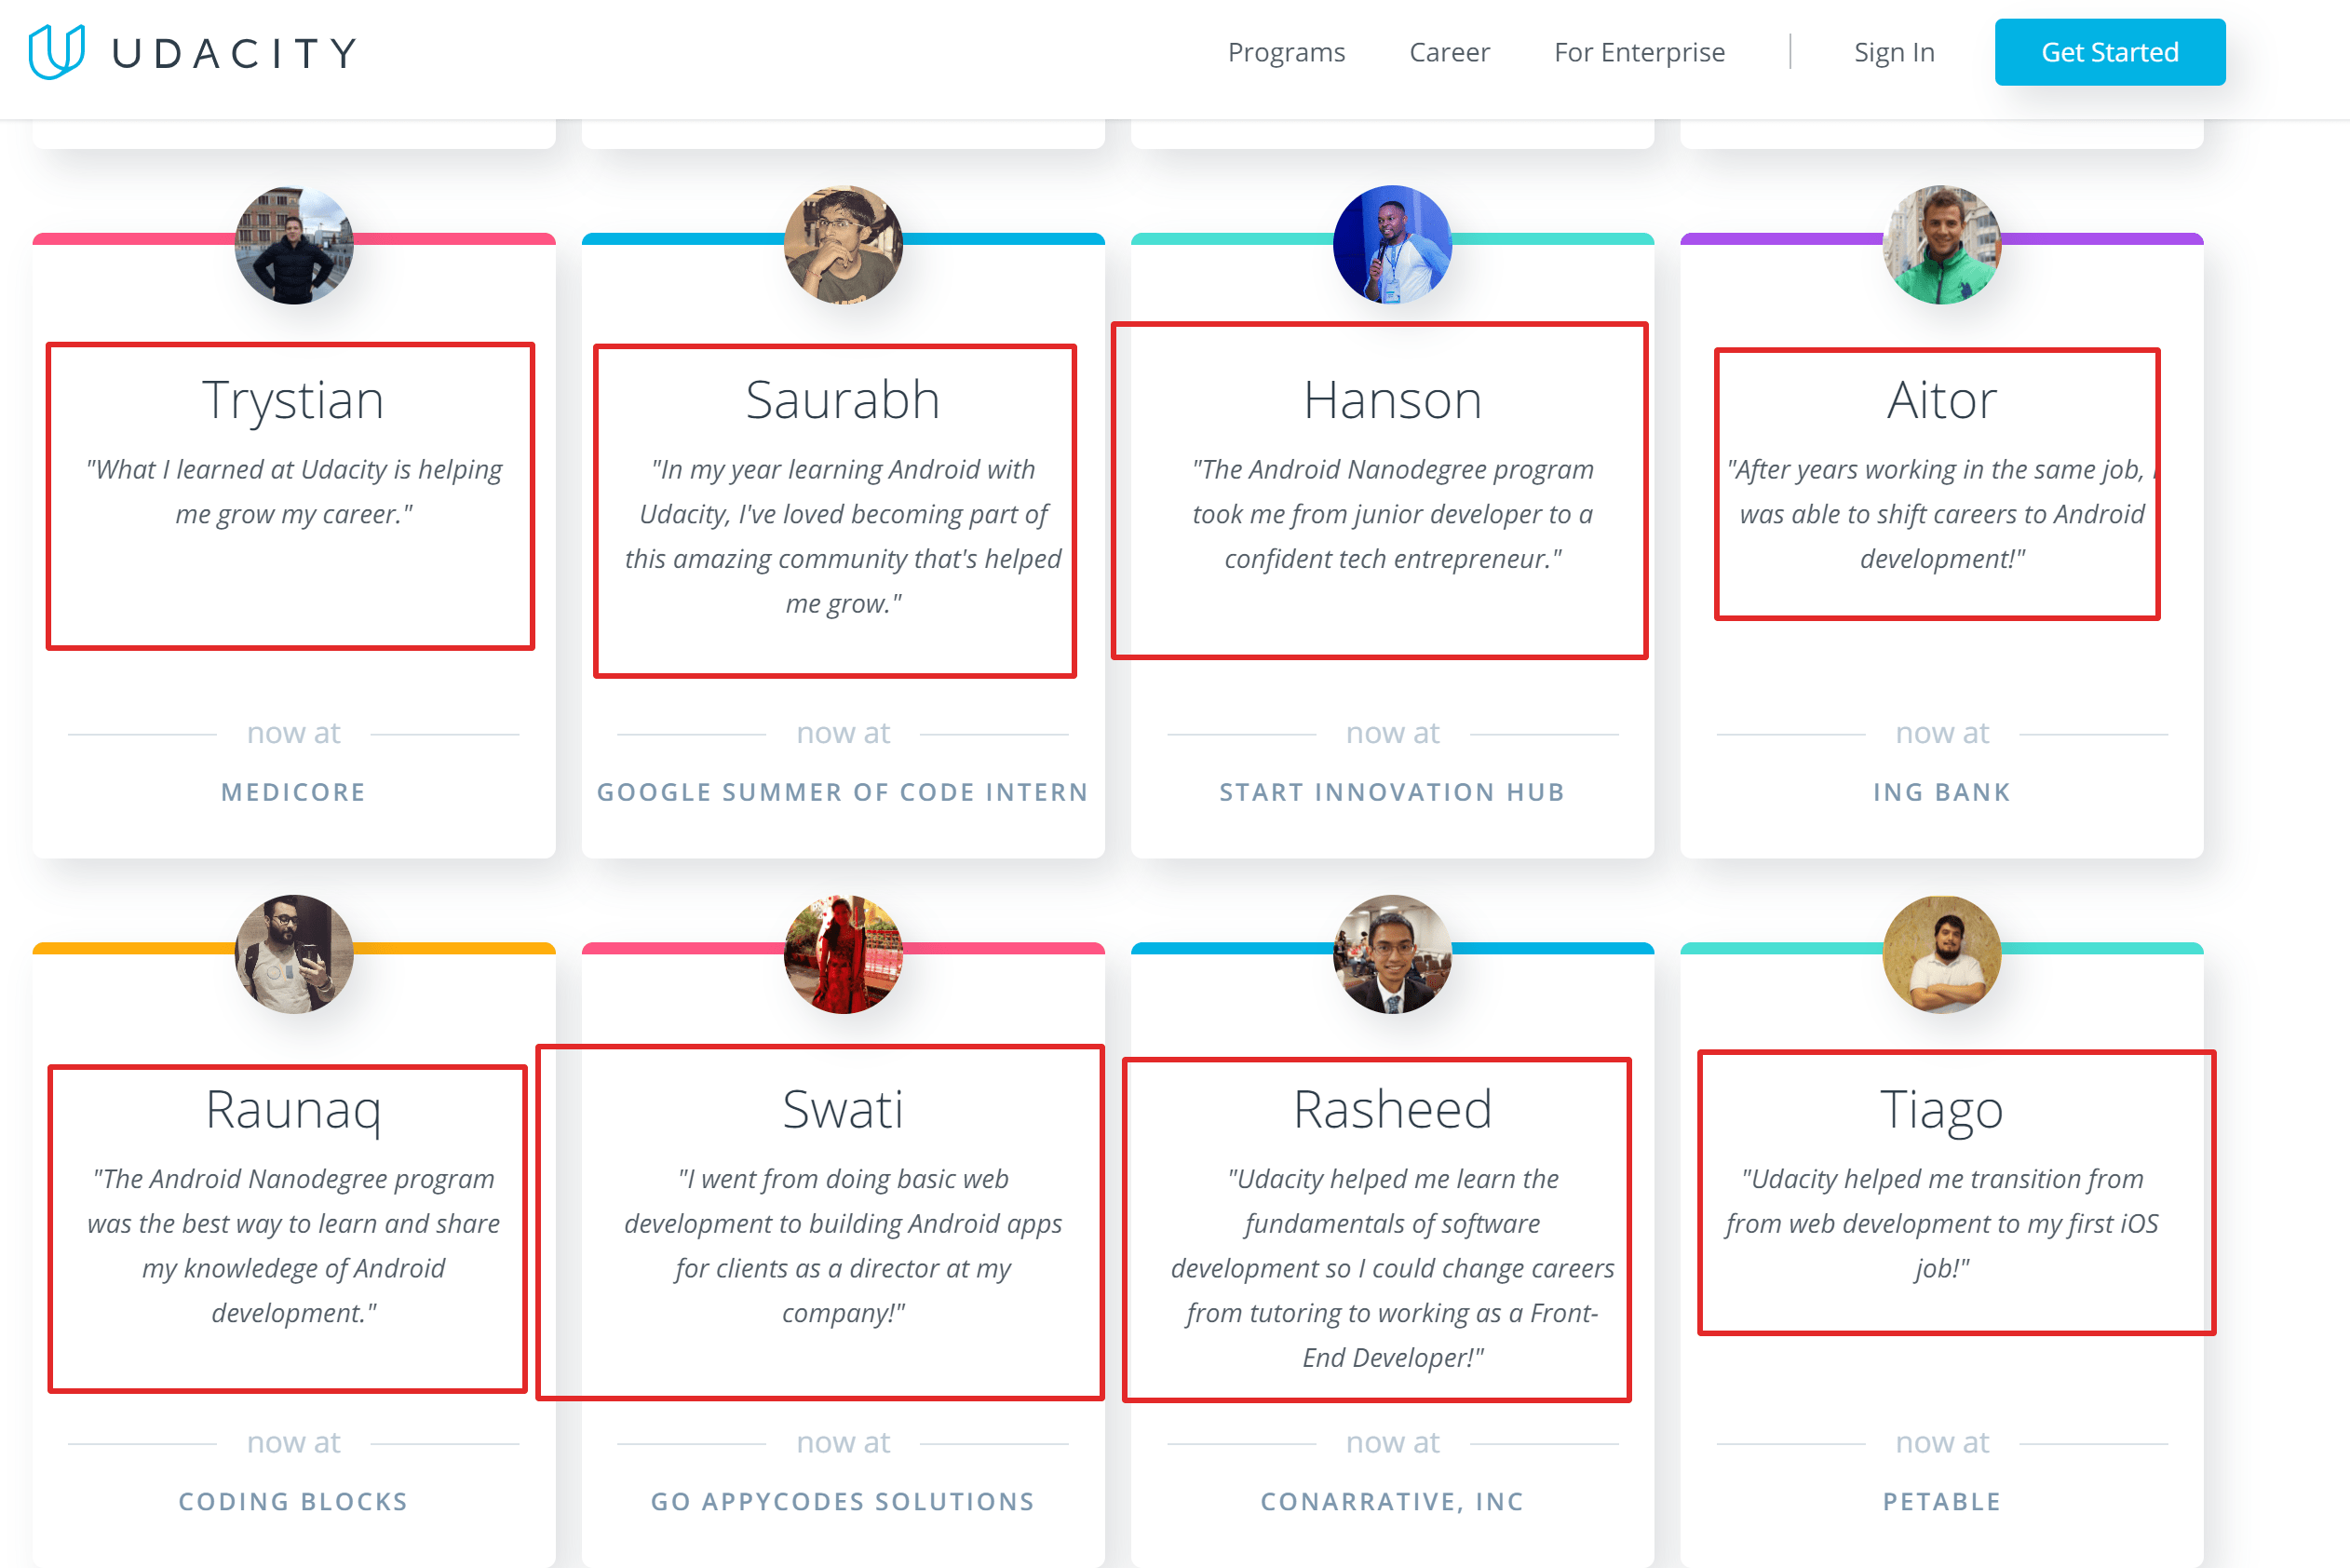Select Hanson's round profile photo
Image resolution: width=2350 pixels, height=1568 pixels.
[x=1392, y=245]
